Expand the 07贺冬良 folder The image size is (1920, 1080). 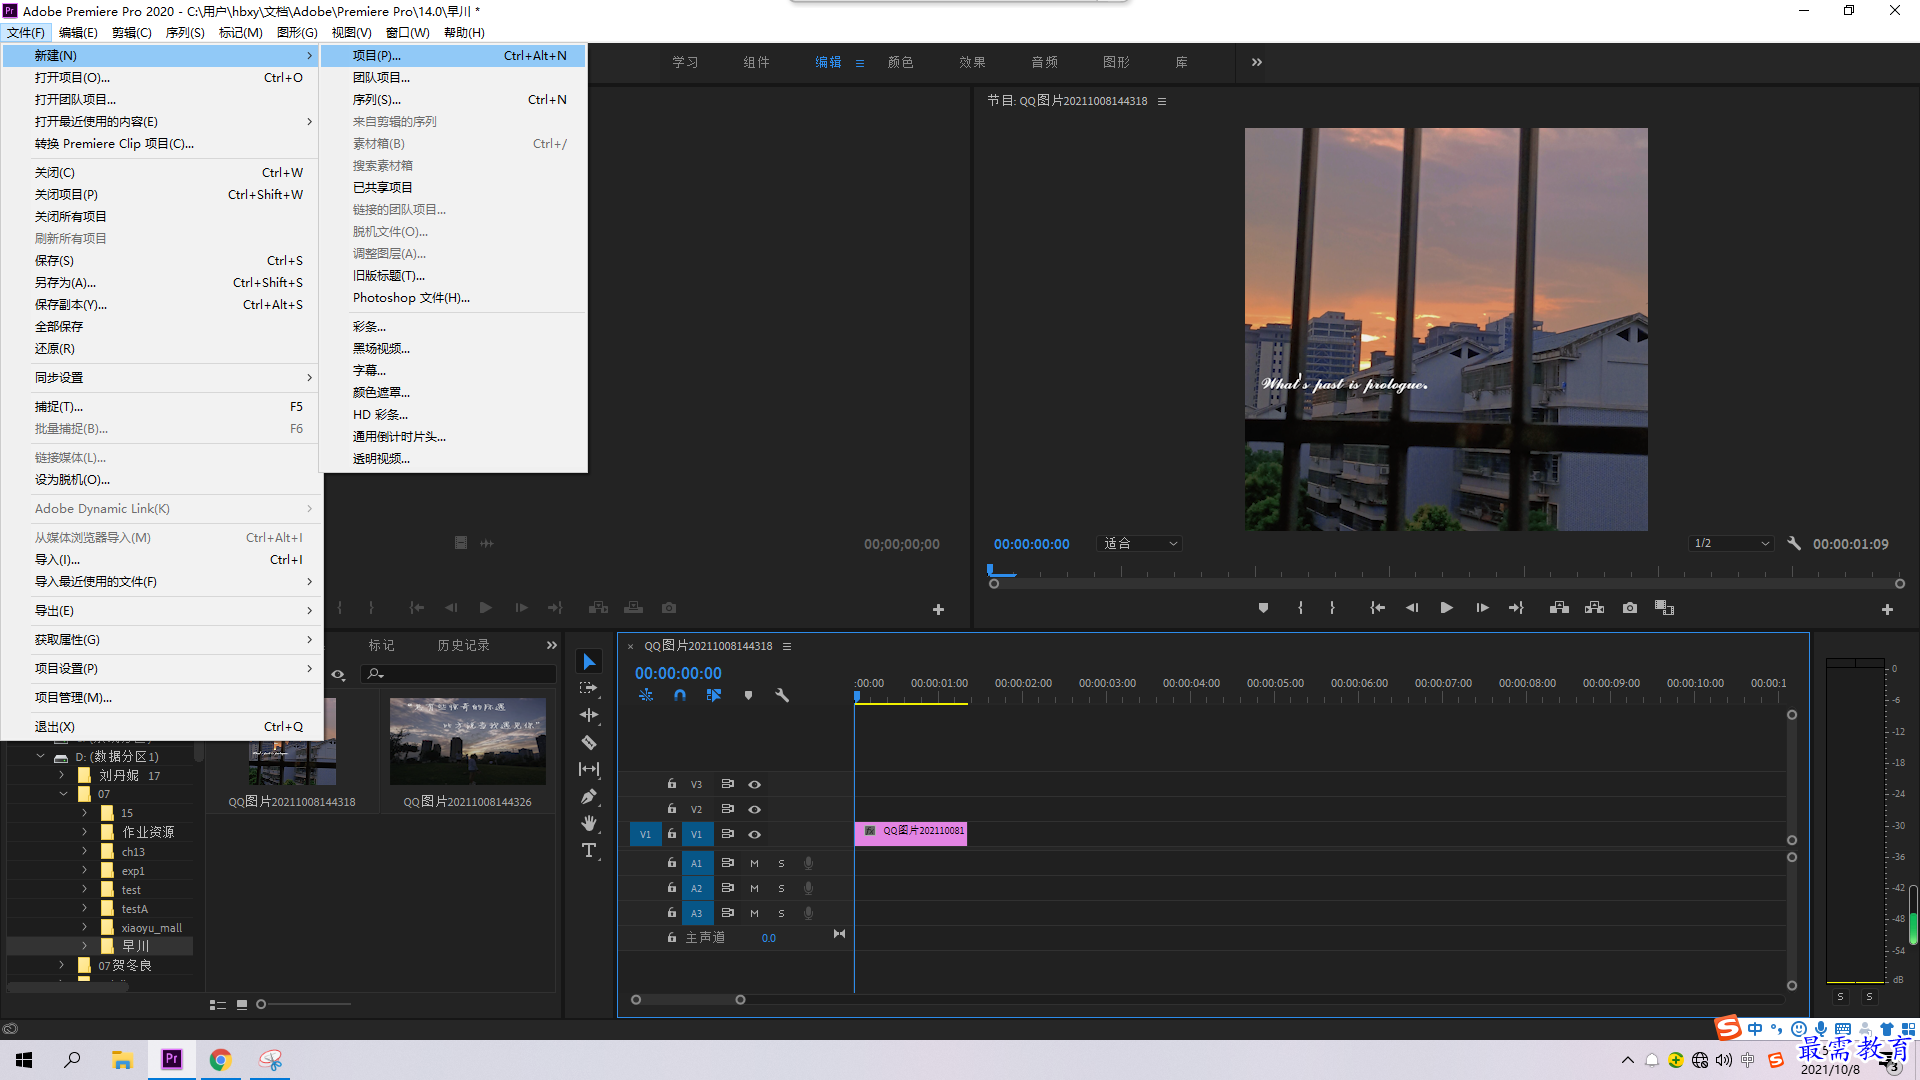pos(61,965)
